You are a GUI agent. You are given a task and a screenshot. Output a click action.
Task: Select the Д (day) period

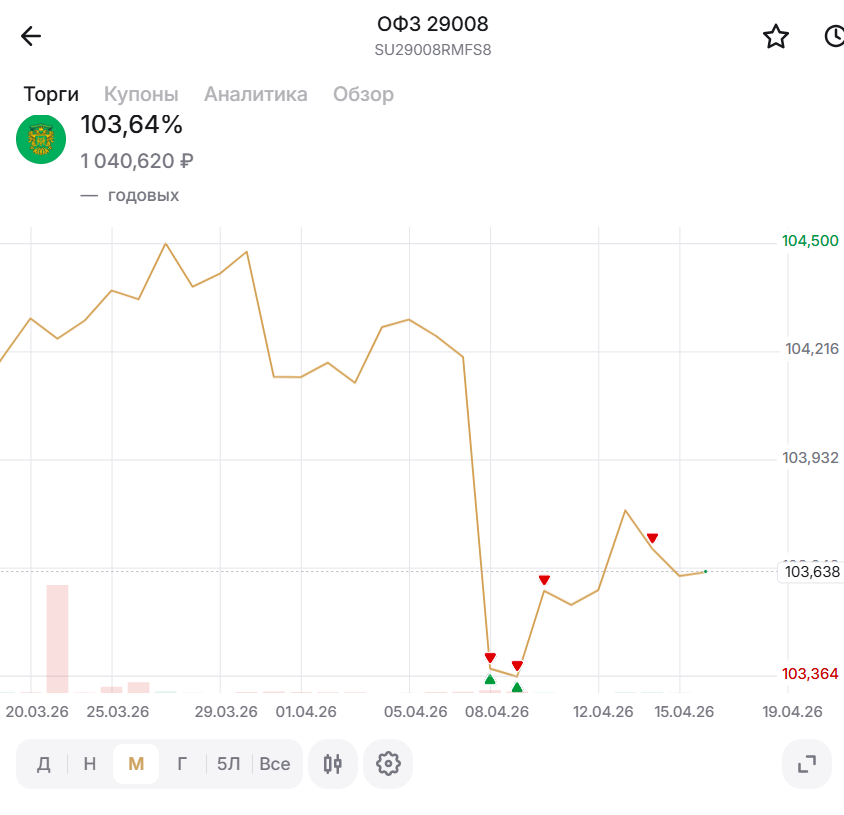(44, 764)
